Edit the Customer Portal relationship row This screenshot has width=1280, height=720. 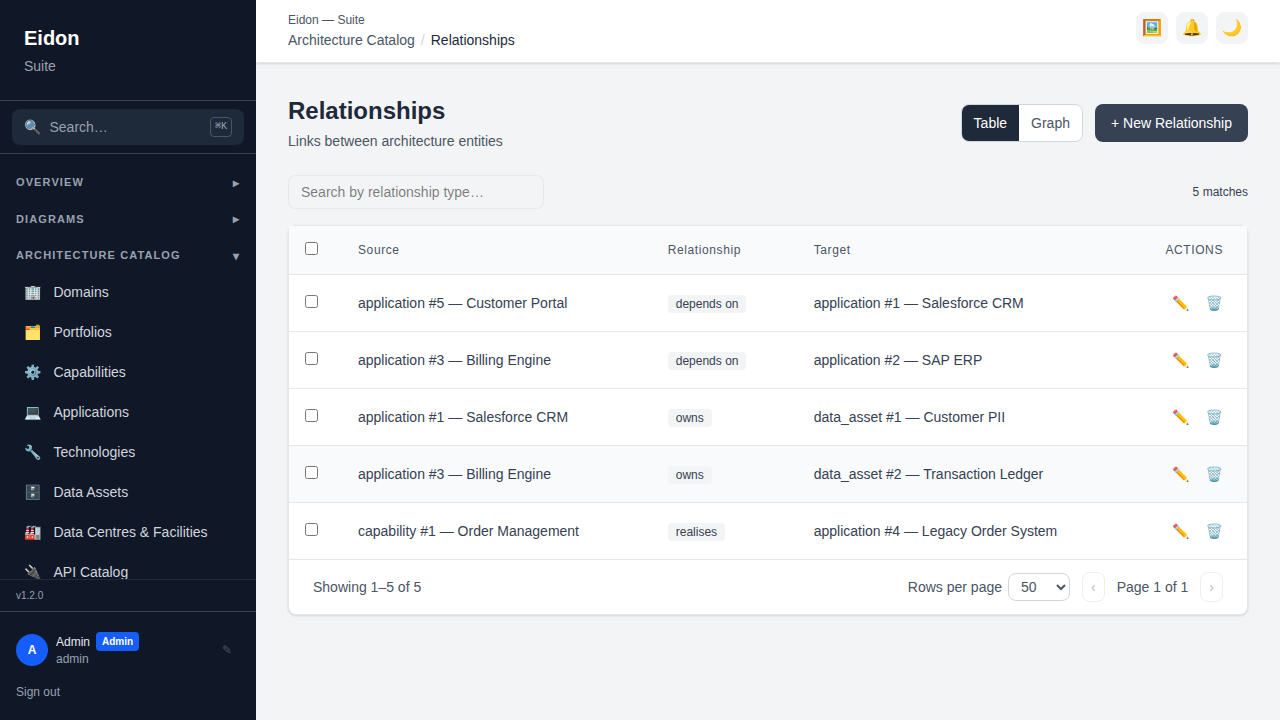pyautogui.click(x=1181, y=303)
